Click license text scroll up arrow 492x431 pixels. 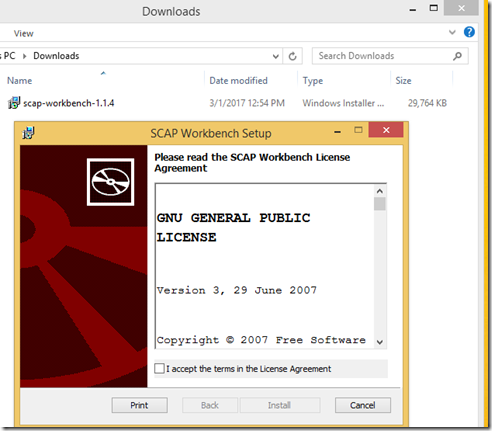(x=380, y=191)
